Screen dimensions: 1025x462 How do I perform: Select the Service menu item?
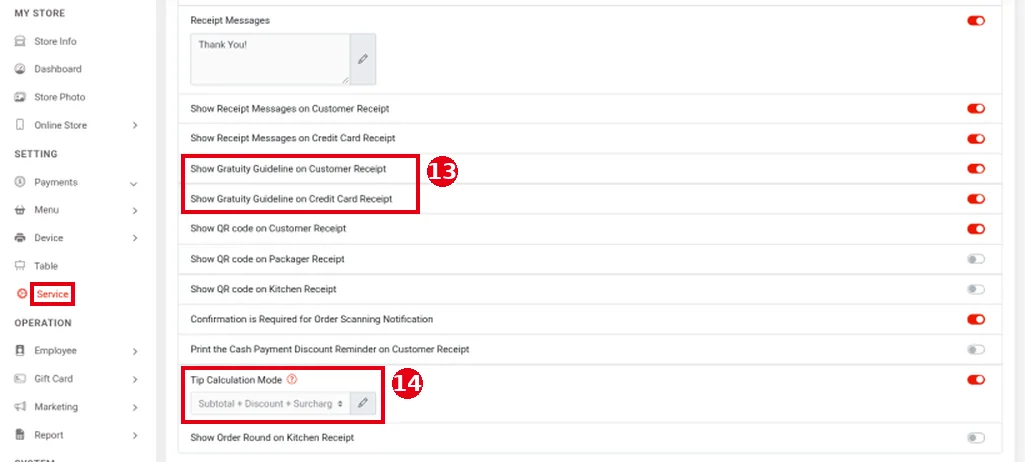point(52,294)
